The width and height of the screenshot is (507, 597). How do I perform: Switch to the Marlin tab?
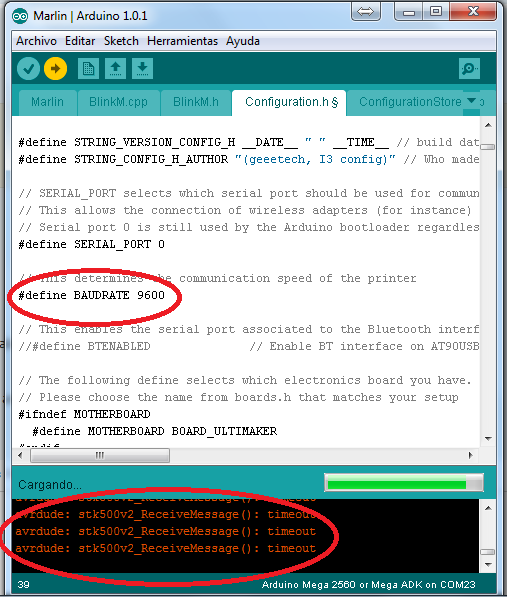[47, 102]
